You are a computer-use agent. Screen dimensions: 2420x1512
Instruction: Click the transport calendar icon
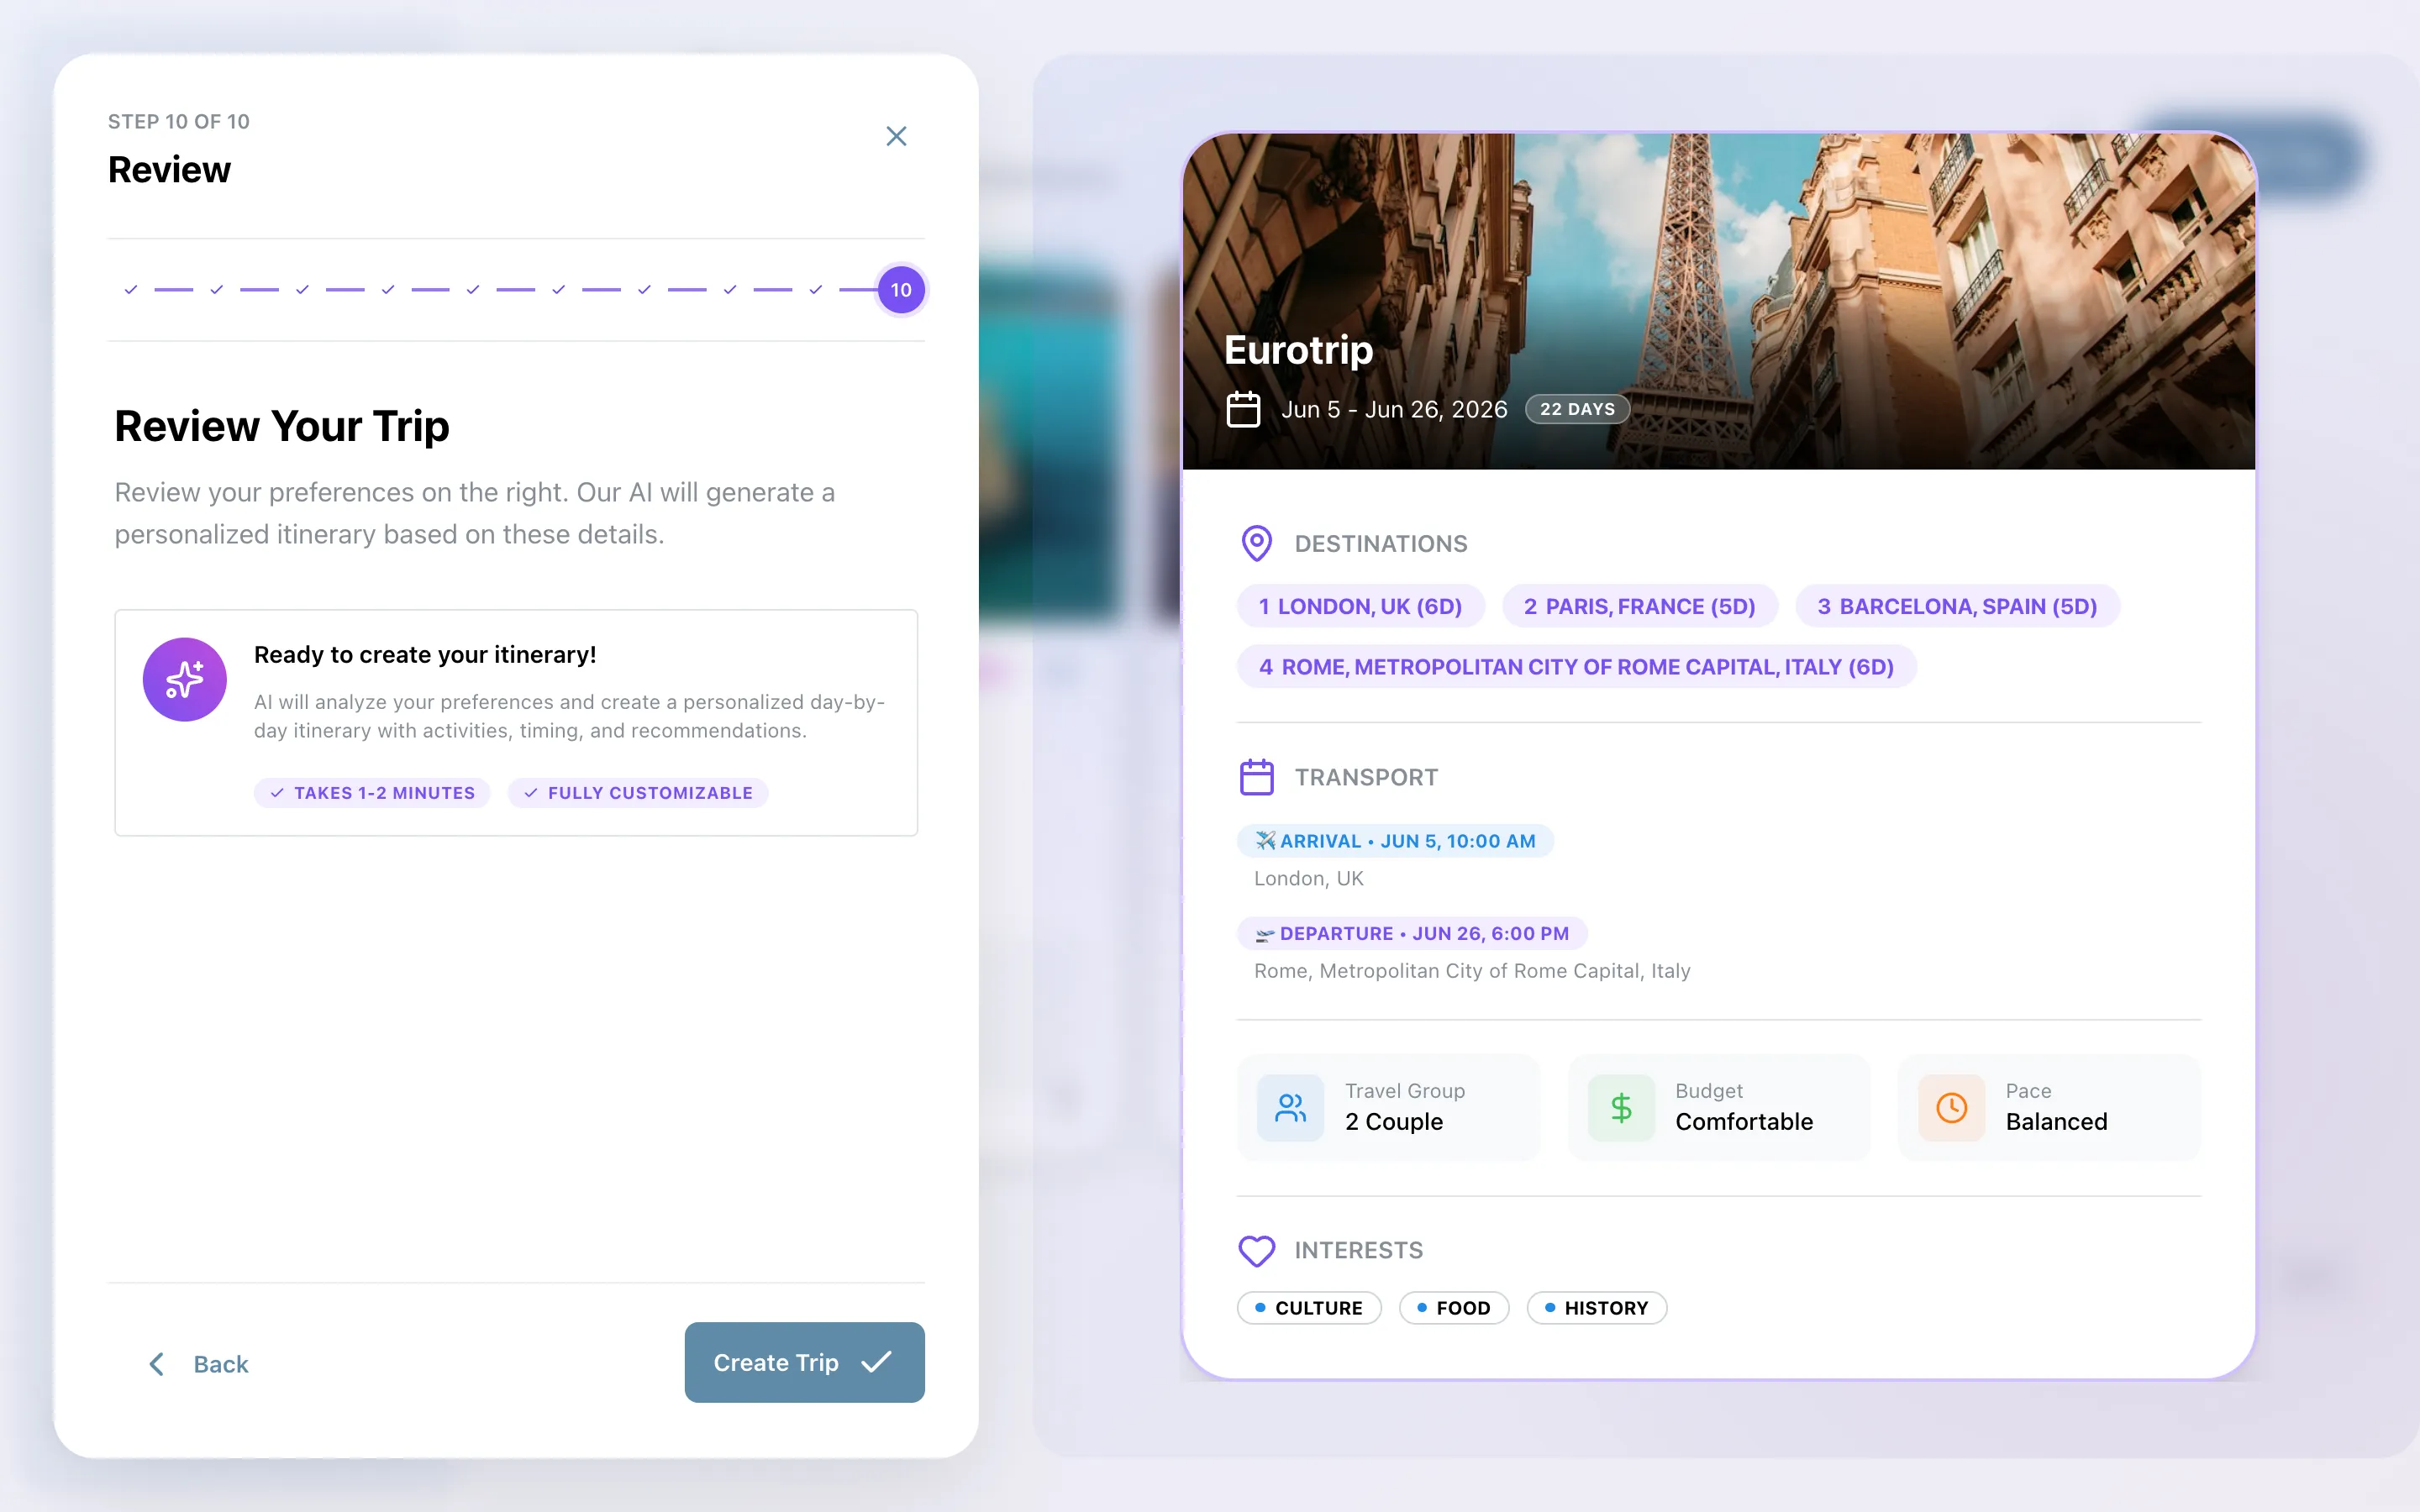[x=1257, y=776]
